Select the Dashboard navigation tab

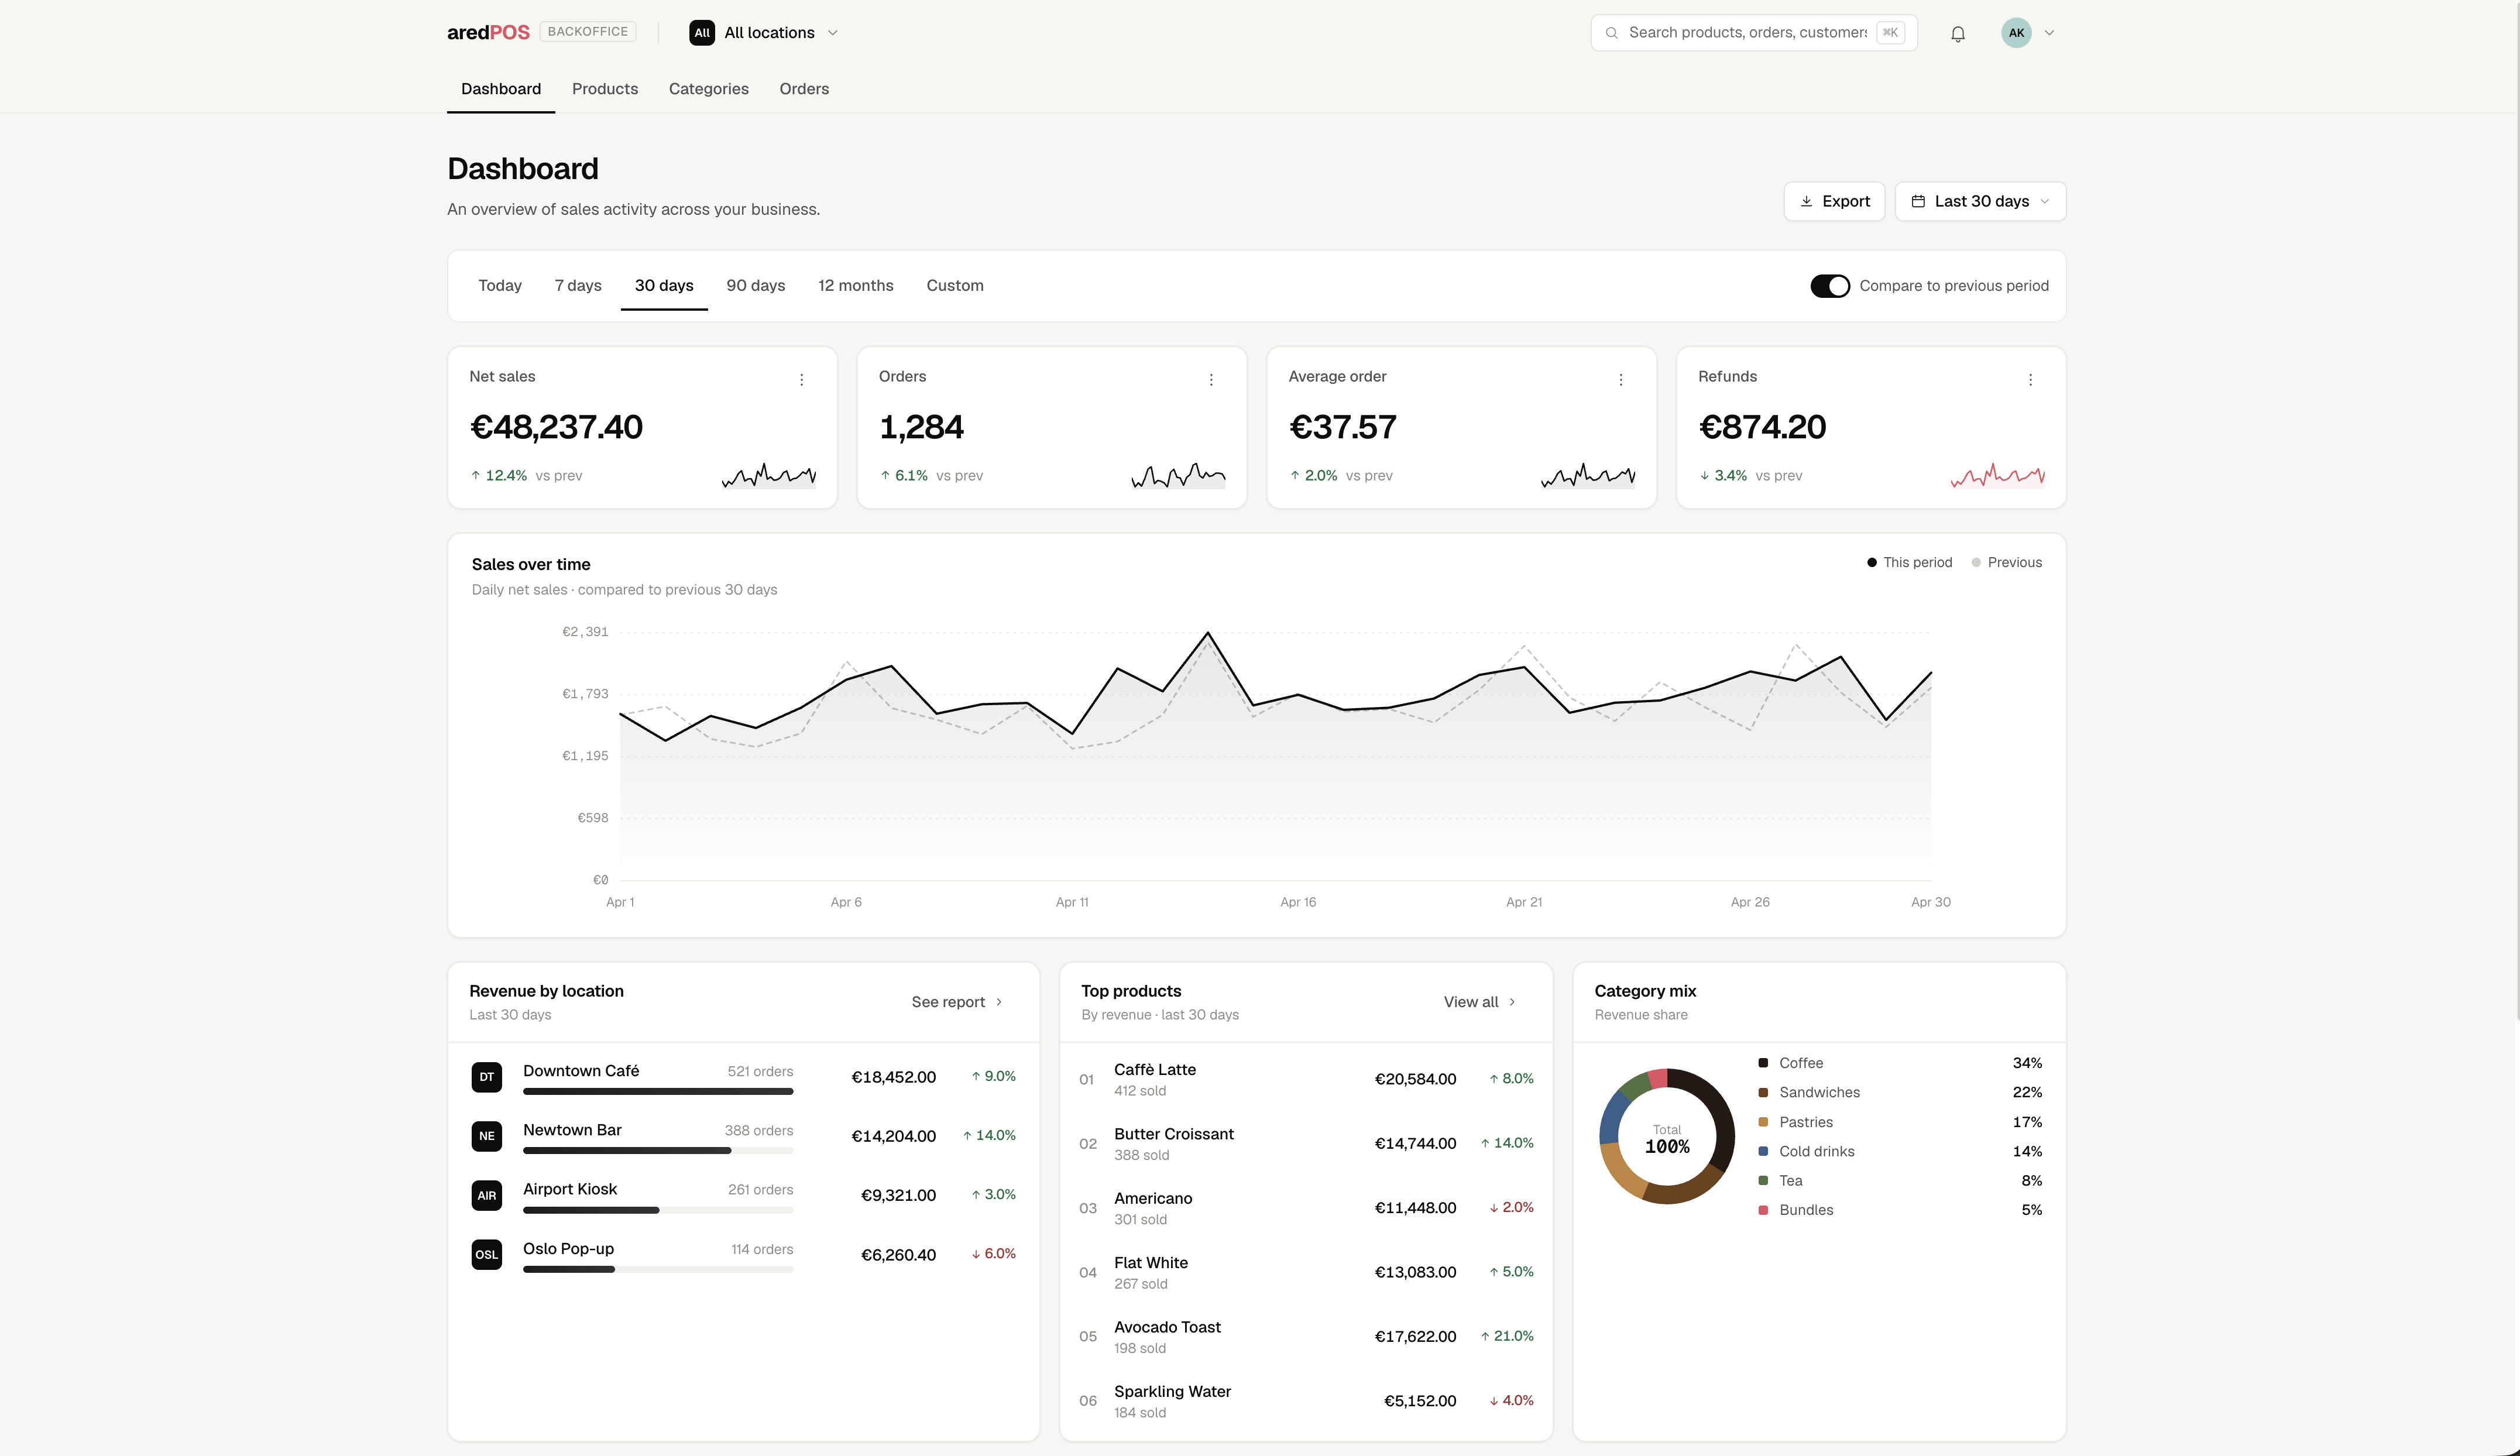[x=501, y=89]
